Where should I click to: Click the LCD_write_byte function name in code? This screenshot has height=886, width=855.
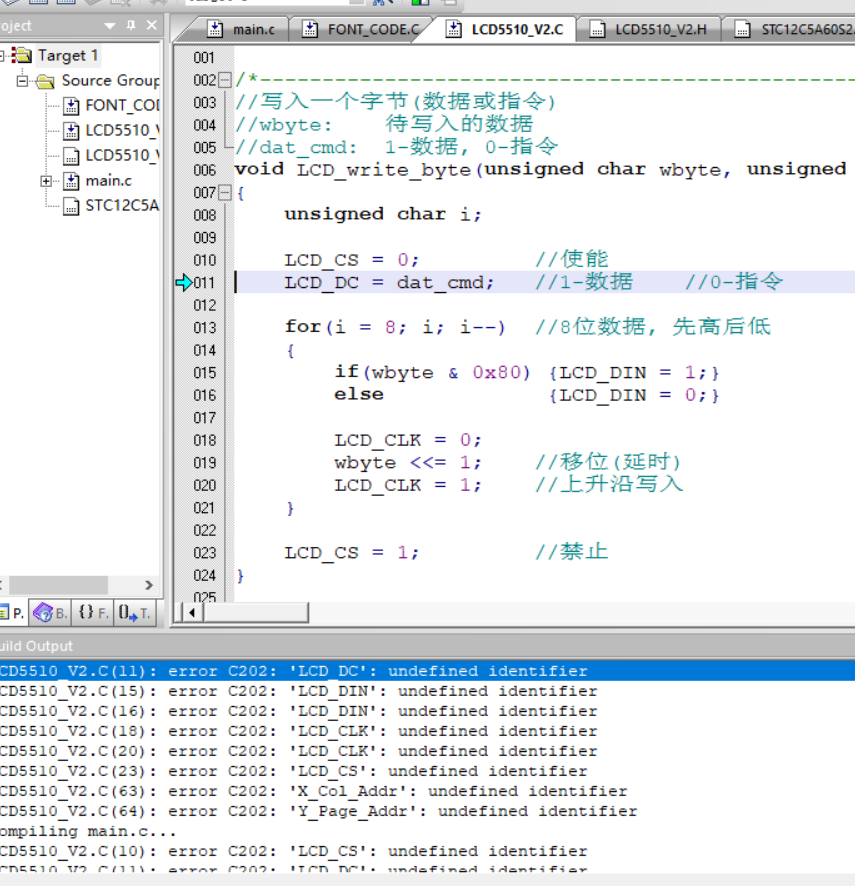point(384,170)
